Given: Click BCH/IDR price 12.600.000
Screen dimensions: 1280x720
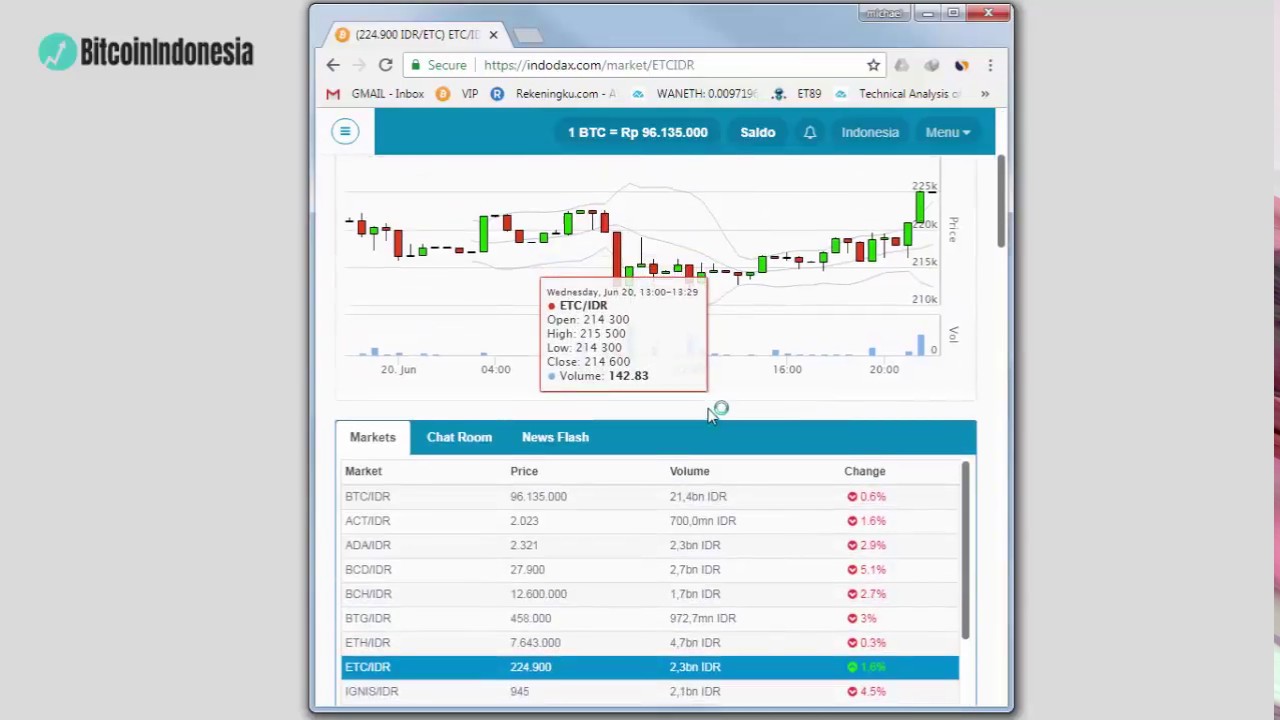Looking at the screenshot, I should pos(538,594).
